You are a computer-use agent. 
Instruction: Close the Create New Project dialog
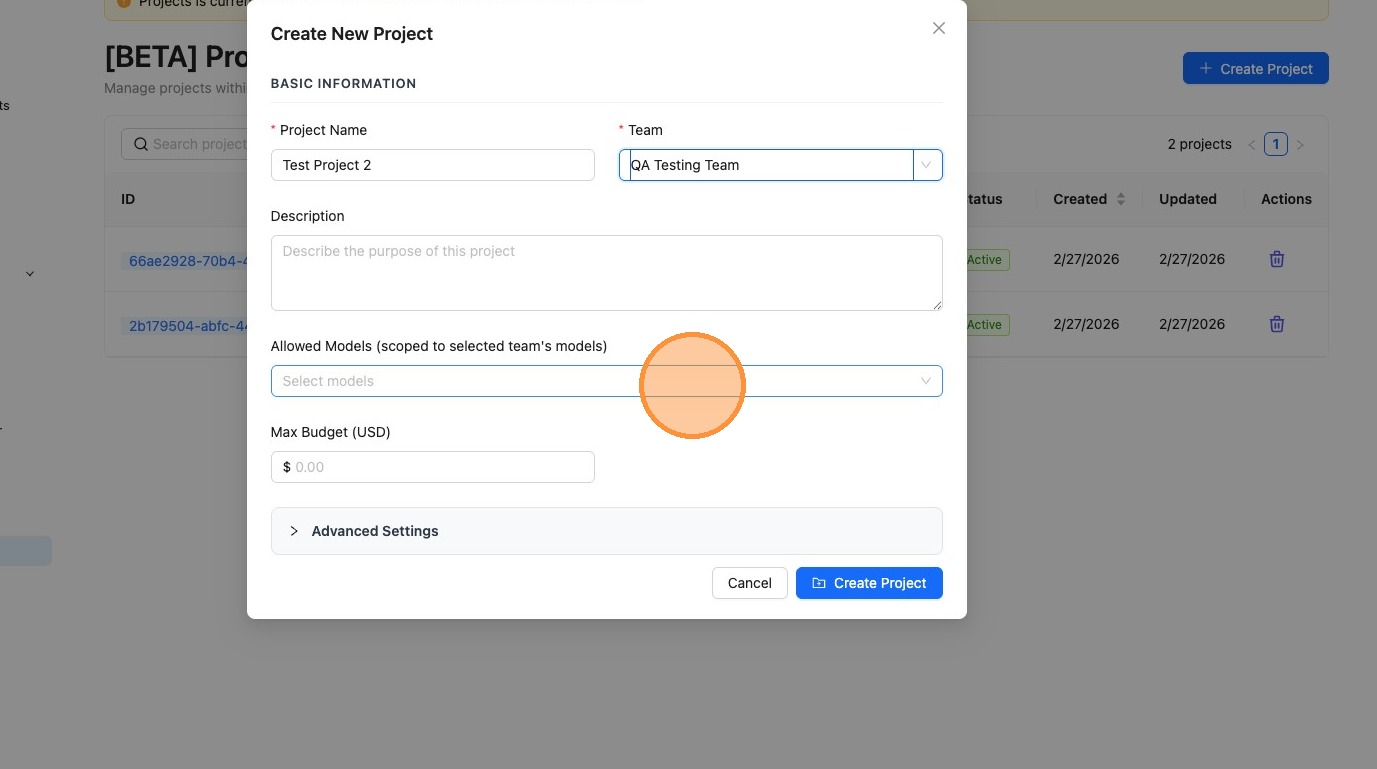[938, 28]
